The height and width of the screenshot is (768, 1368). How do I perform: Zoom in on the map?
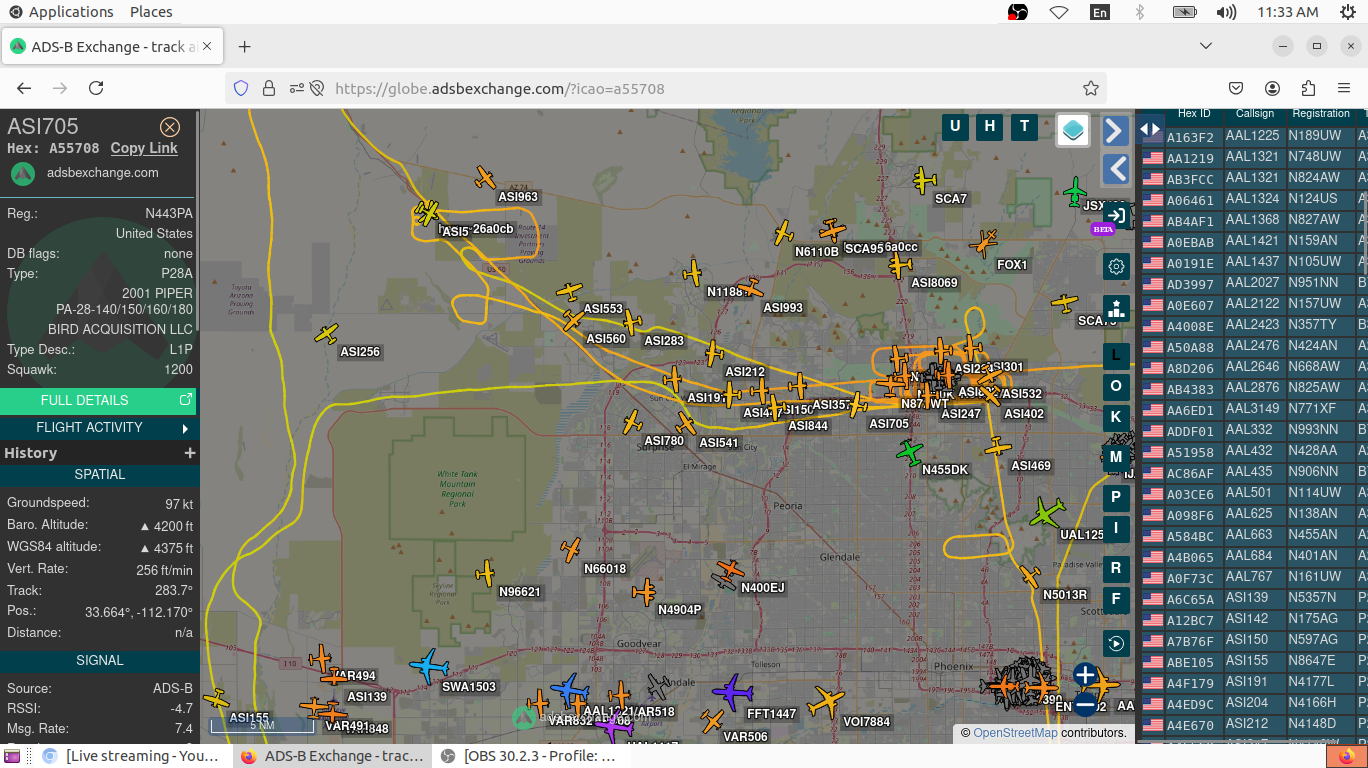click(1085, 675)
